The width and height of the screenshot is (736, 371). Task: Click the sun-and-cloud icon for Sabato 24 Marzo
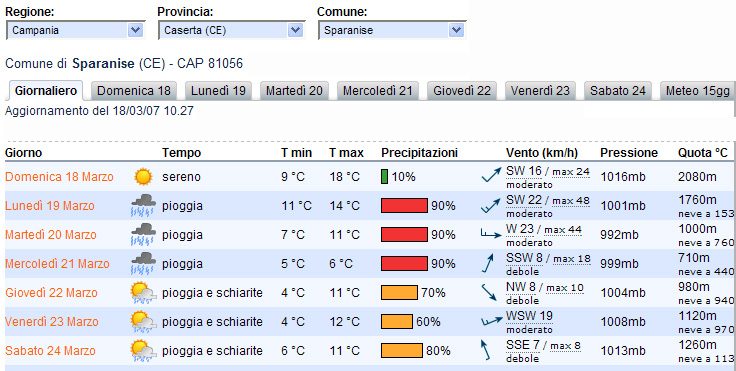pyautogui.click(x=143, y=351)
